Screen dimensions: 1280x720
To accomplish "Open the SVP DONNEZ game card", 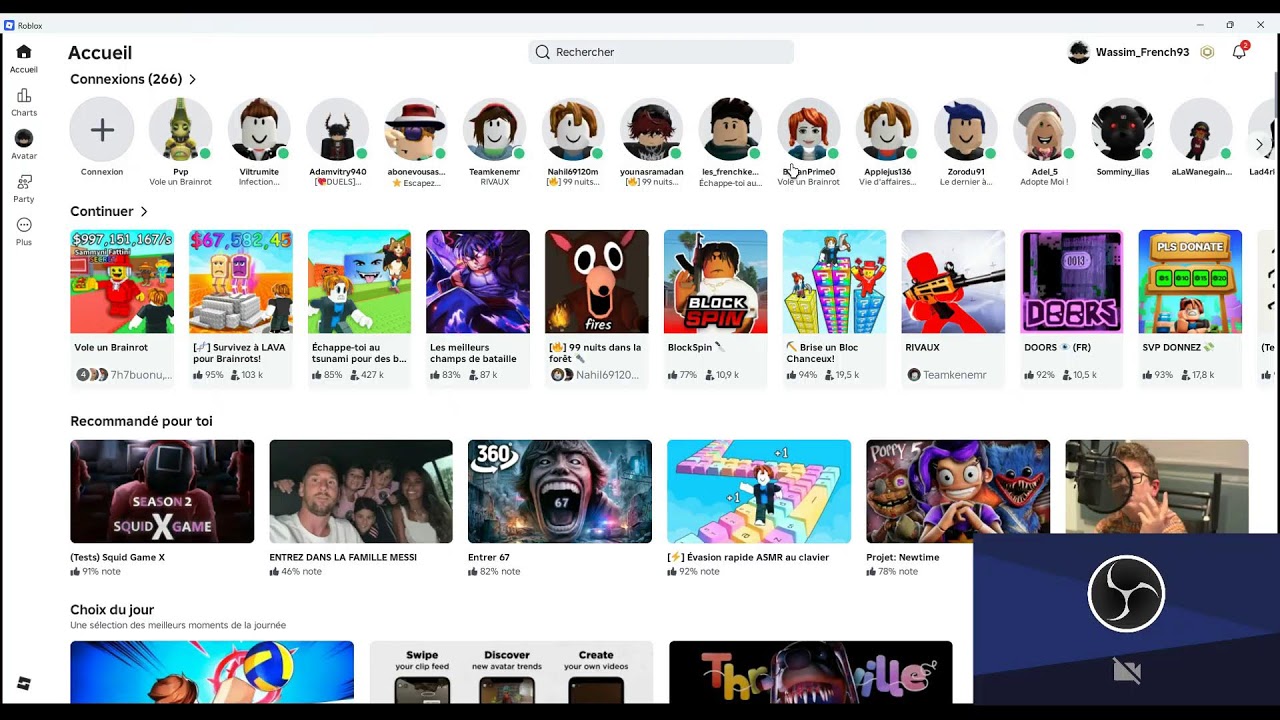I will (1190, 307).
